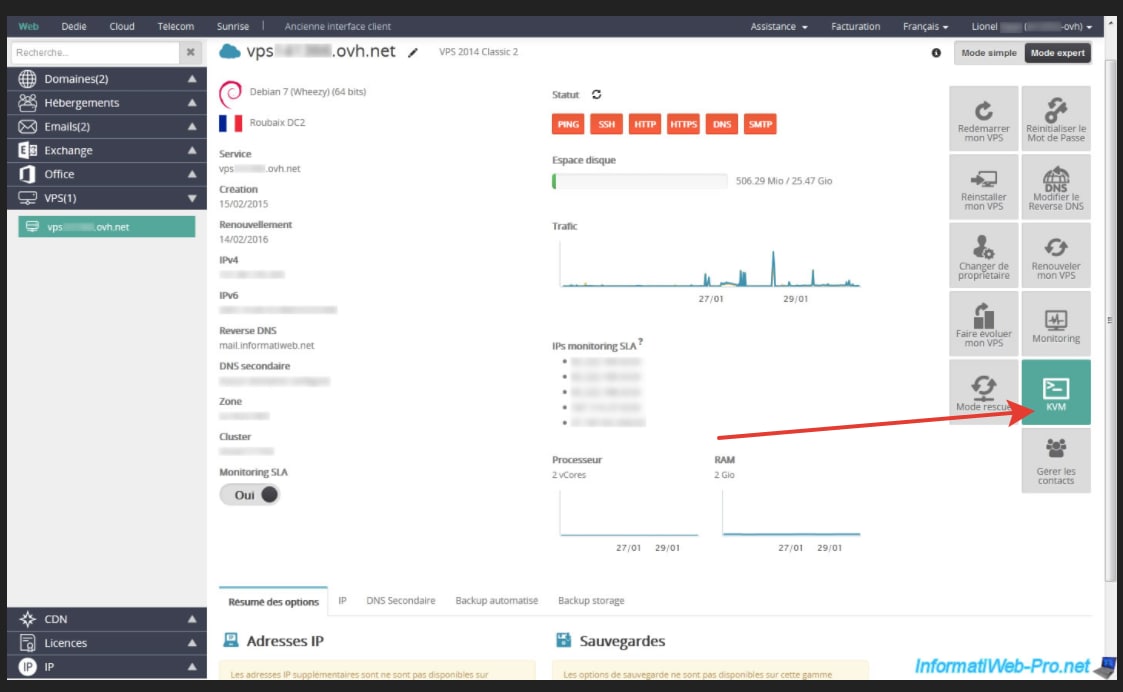
Task: Click the HTTP status badge
Action: (645, 124)
